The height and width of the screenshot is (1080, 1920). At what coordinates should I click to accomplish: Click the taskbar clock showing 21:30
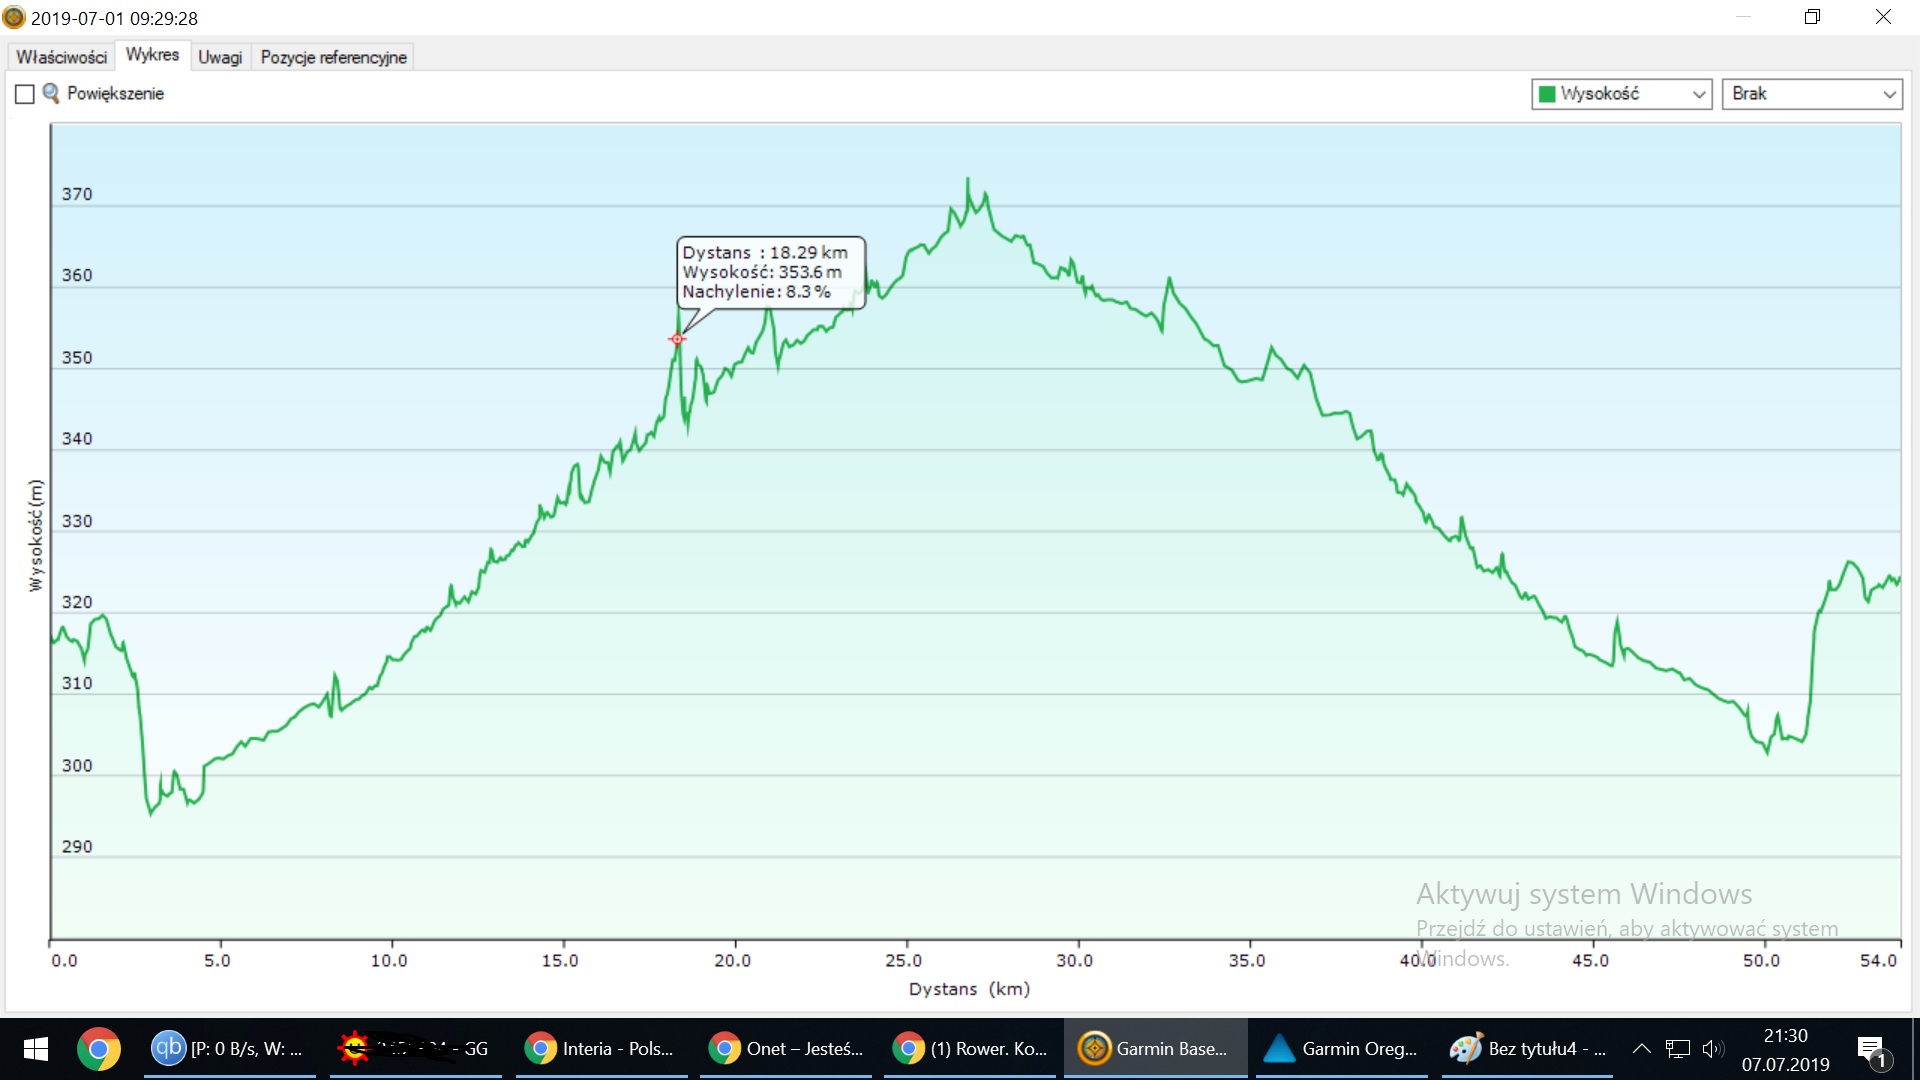point(1785,1049)
